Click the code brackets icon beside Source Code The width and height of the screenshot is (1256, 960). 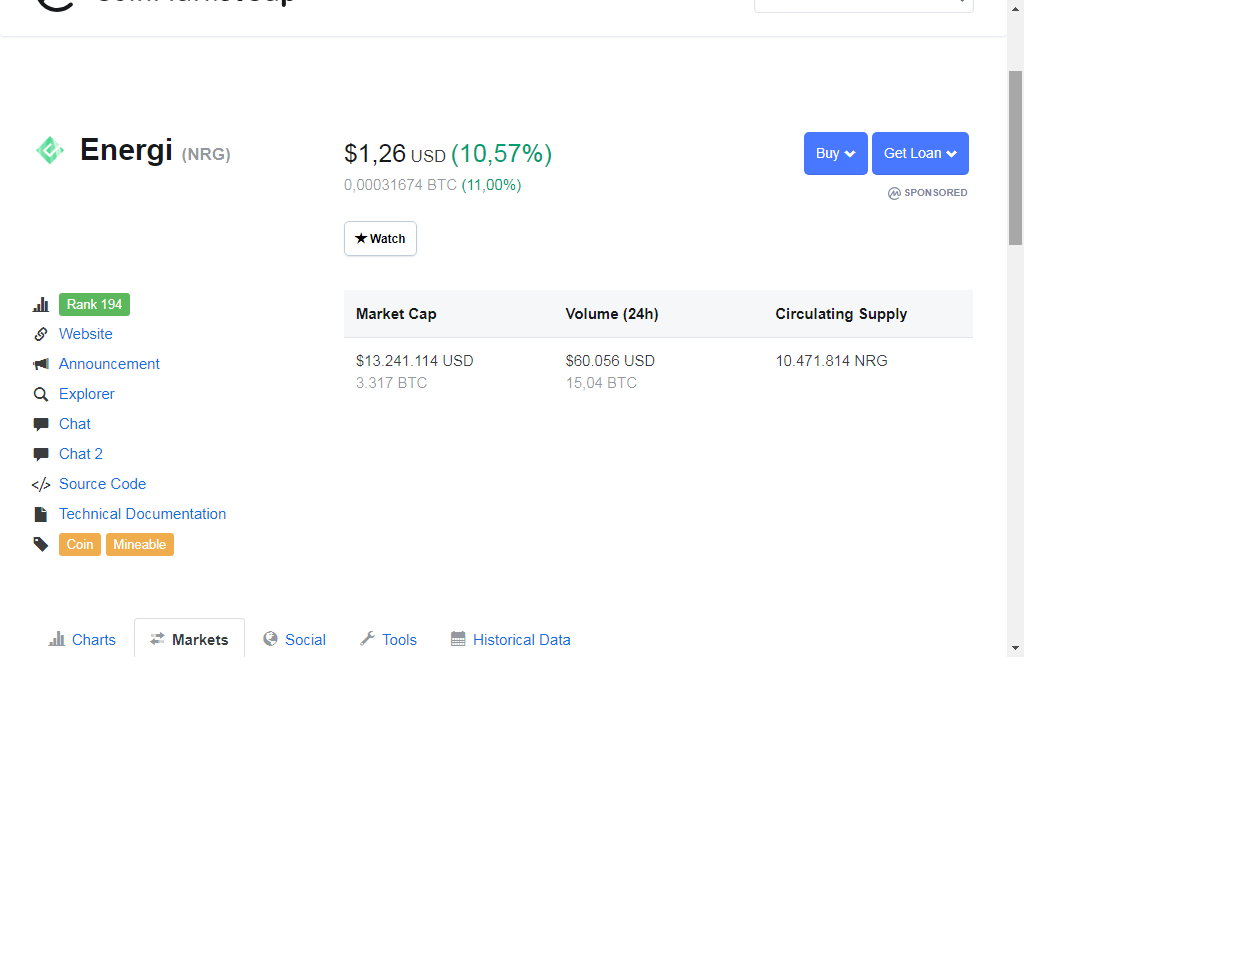41,485
